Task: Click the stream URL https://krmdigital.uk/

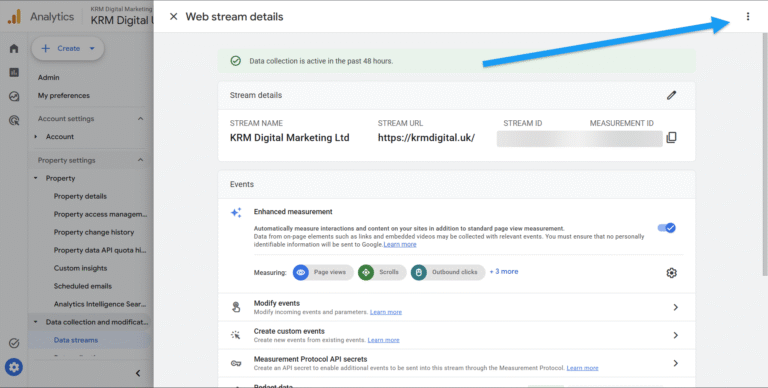Action: (x=426, y=138)
